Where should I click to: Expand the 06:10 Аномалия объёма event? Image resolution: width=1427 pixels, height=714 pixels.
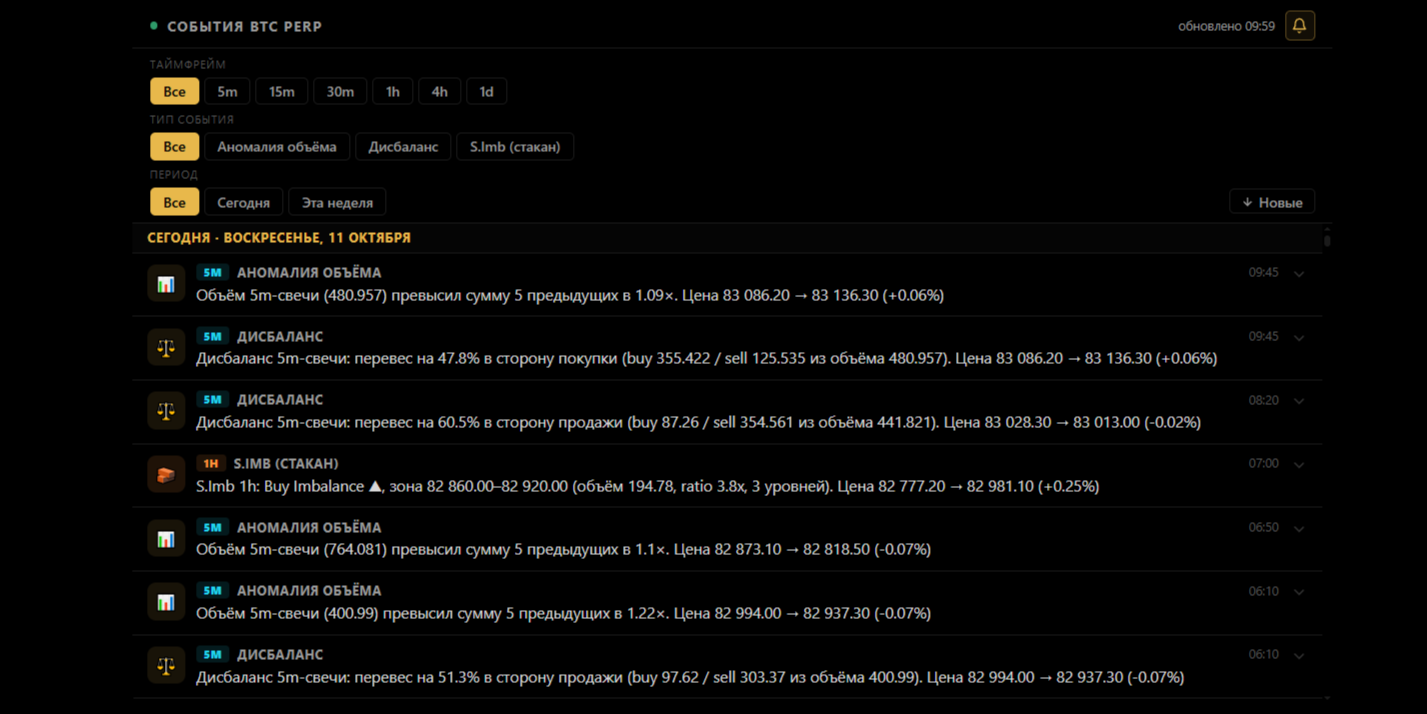click(x=1299, y=592)
